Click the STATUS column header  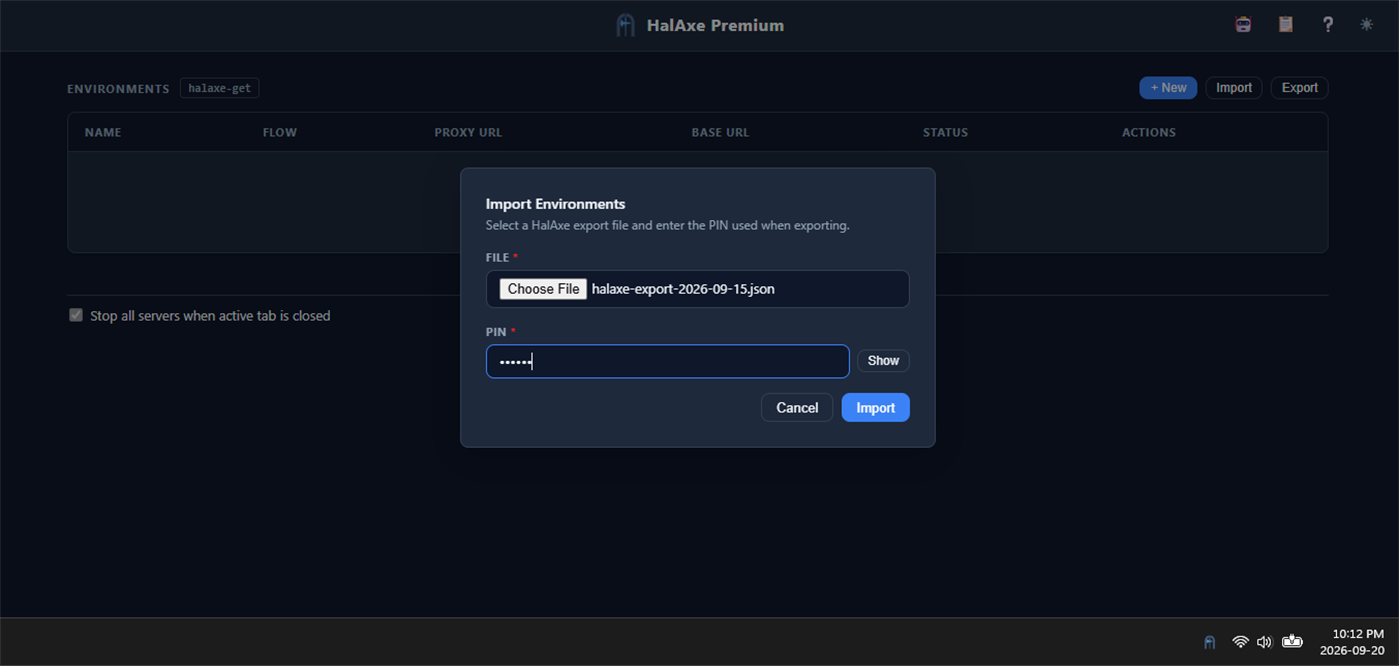(x=945, y=132)
